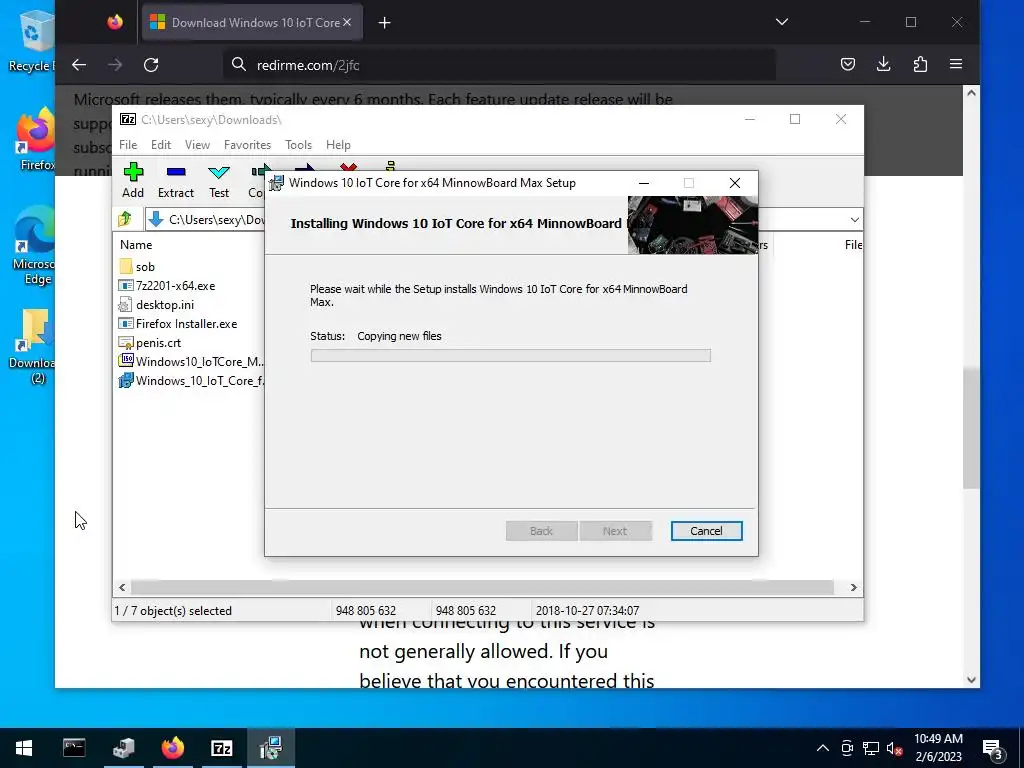Open a new Firefox tab
1024x768 pixels.
click(x=385, y=23)
